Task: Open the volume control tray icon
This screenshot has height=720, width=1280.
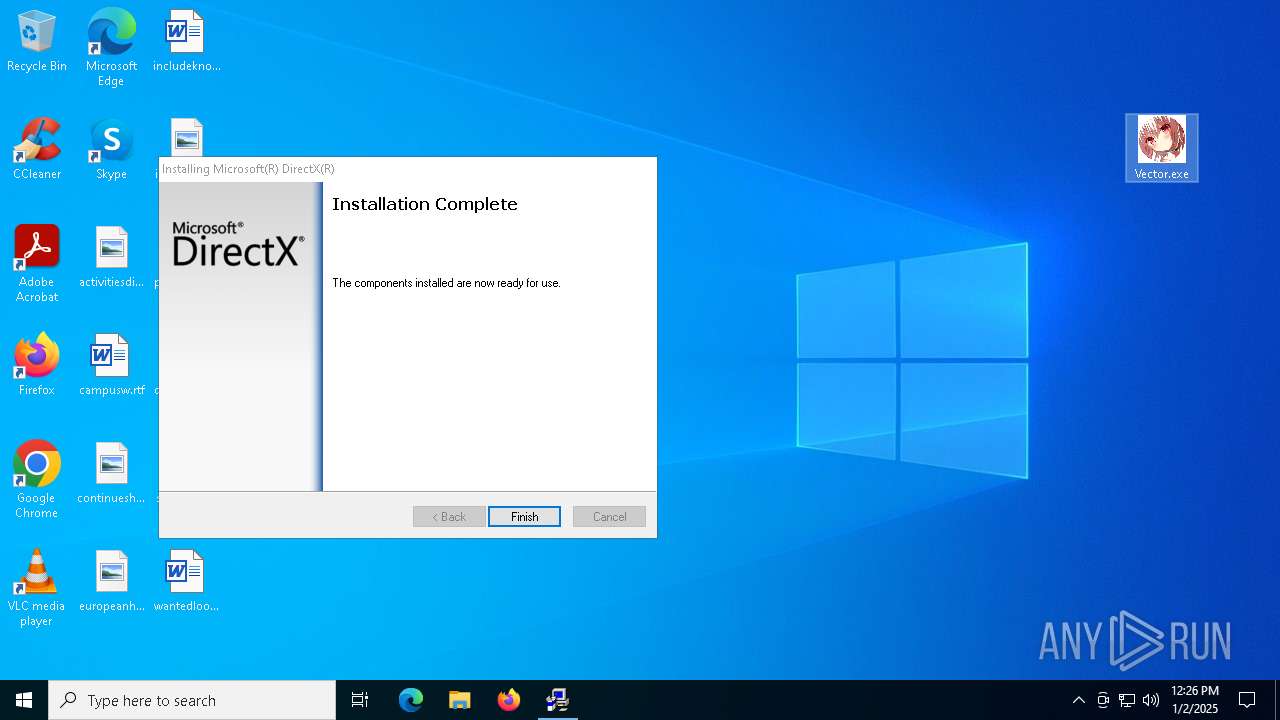Action: (x=1151, y=700)
